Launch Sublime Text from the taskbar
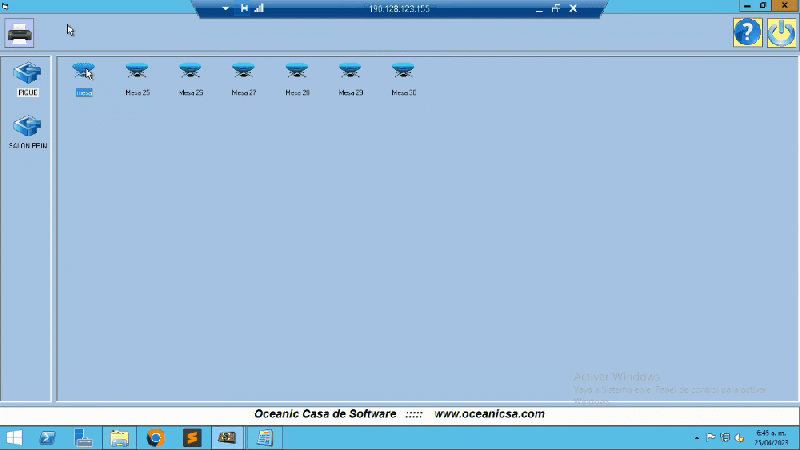Viewport: 800px width, 450px height. pos(192,437)
